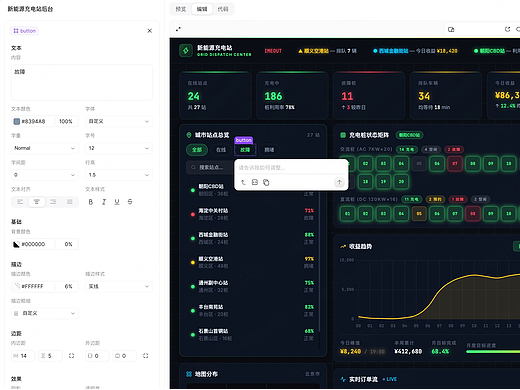Viewport: 520px width, 390px height.
Task: Toggle italic text style
Action: (104, 202)
